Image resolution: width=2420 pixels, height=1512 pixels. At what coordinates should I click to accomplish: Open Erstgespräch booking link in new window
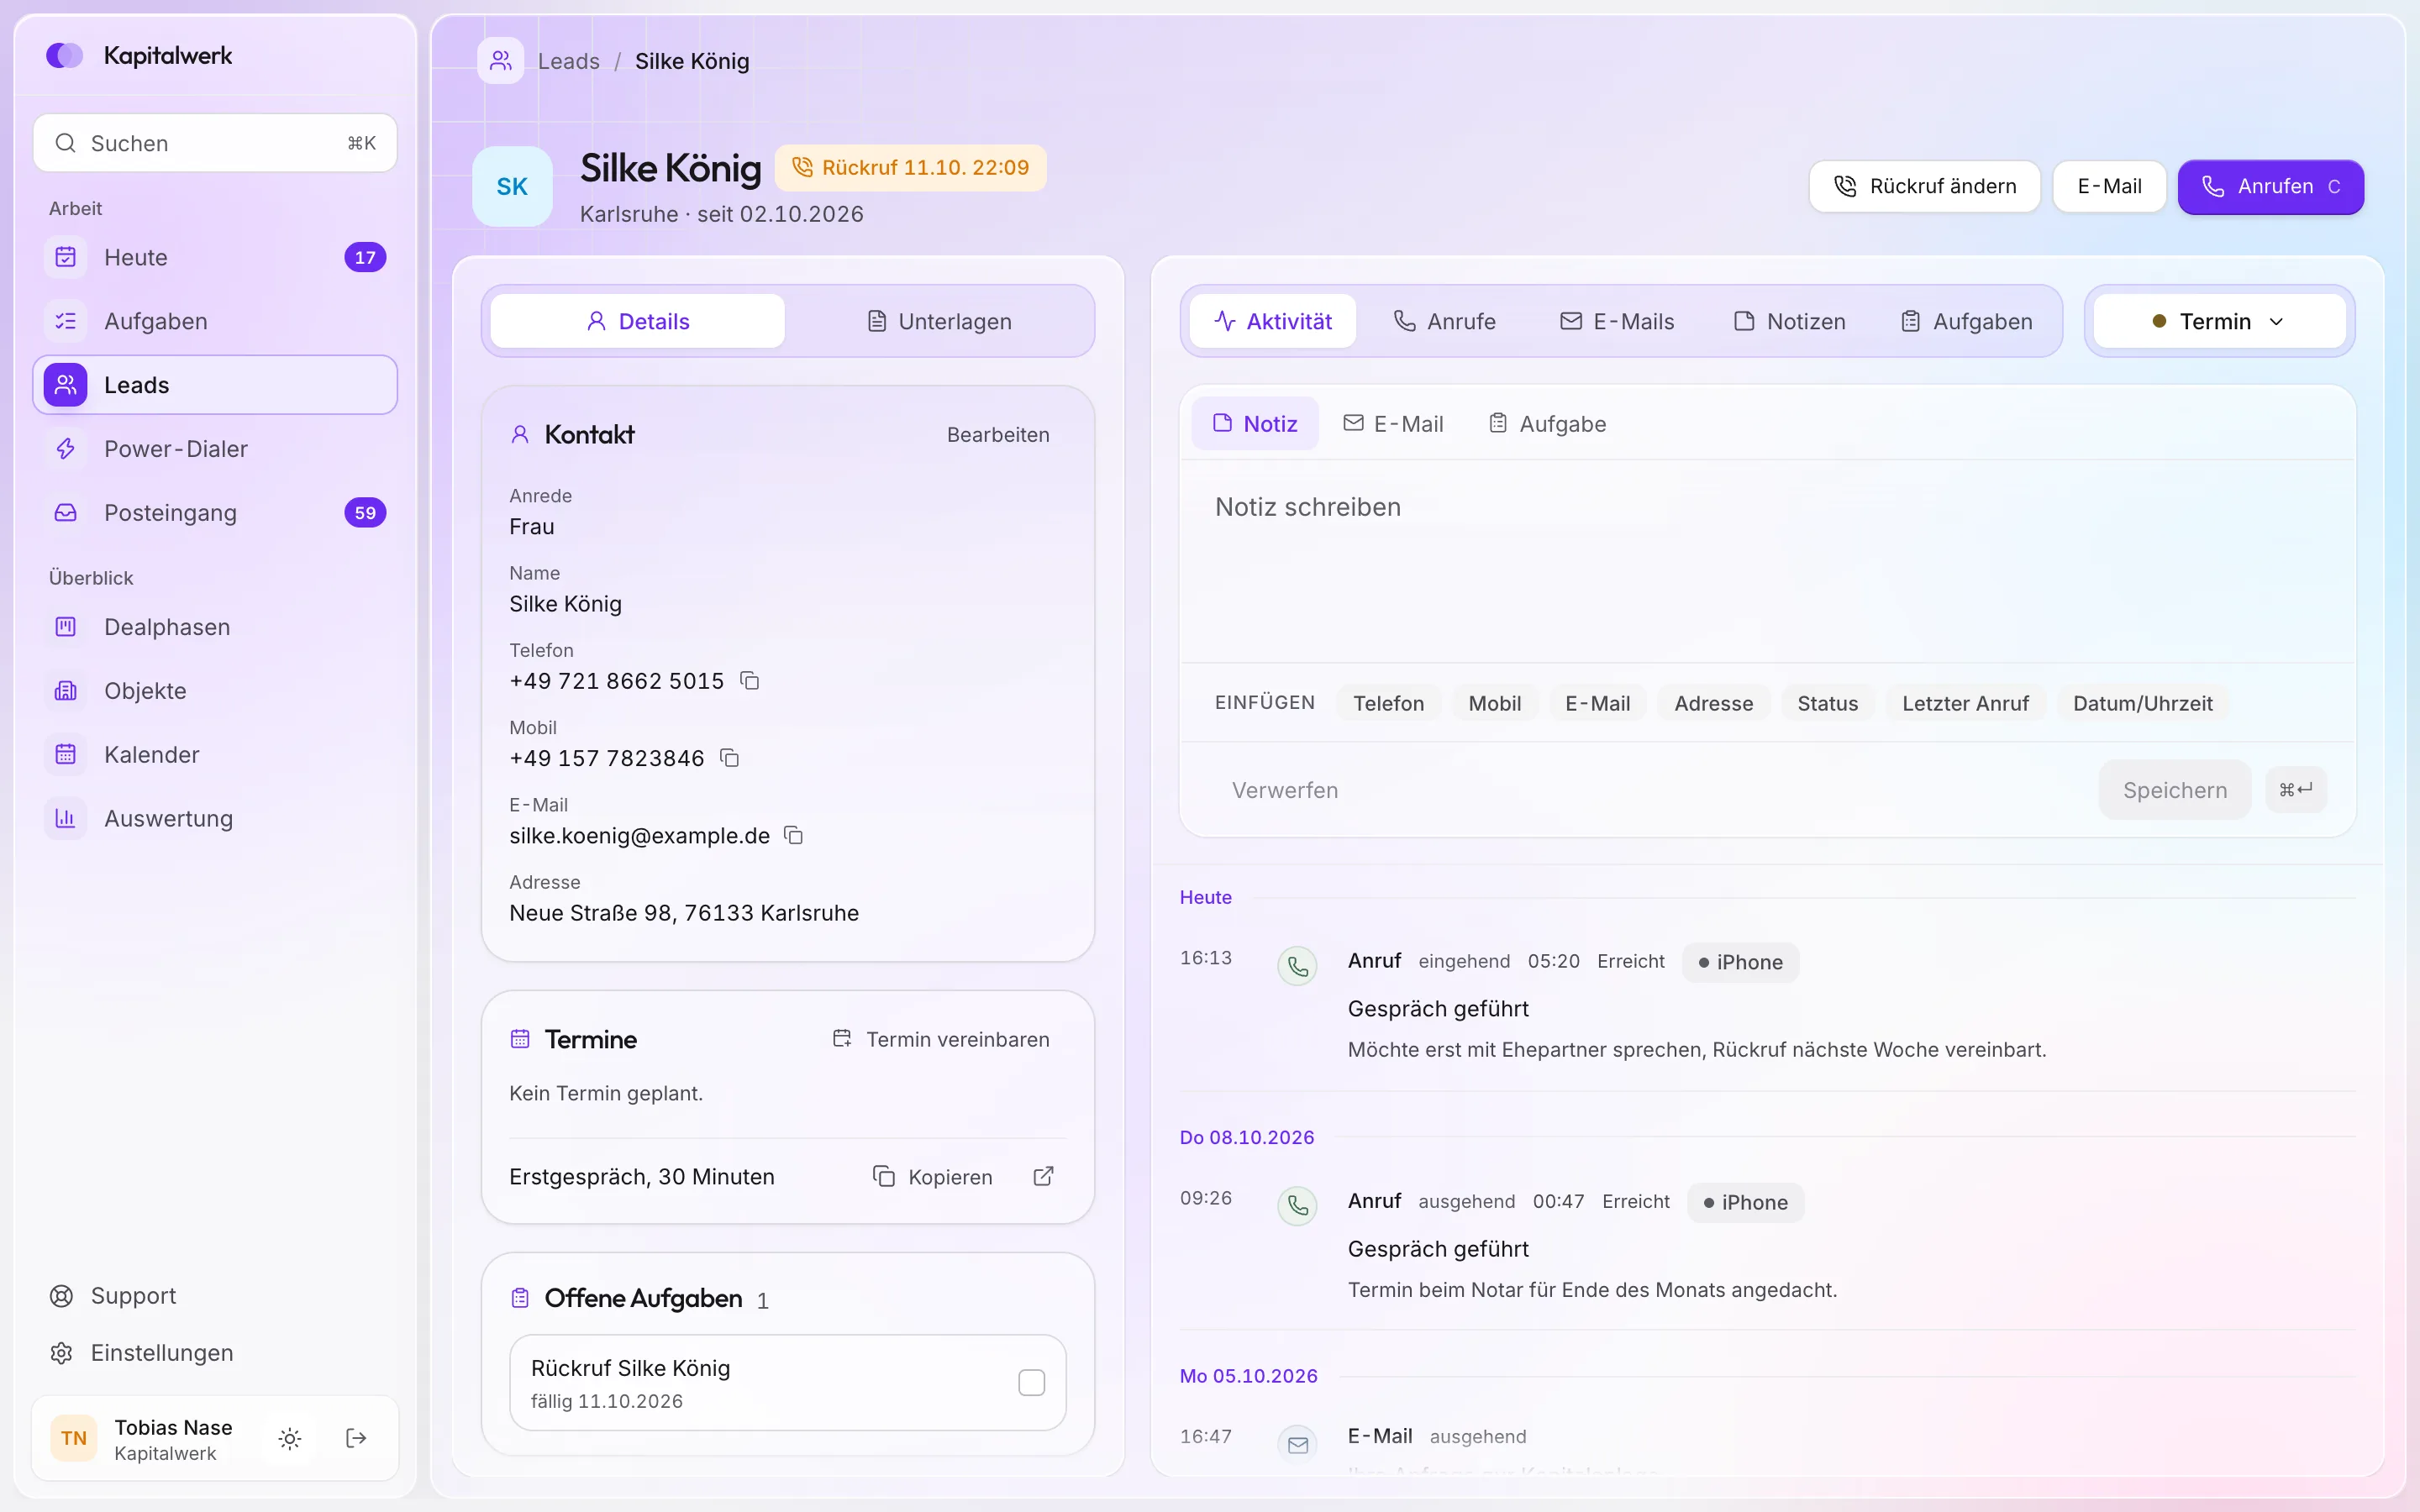pos(1043,1176)
